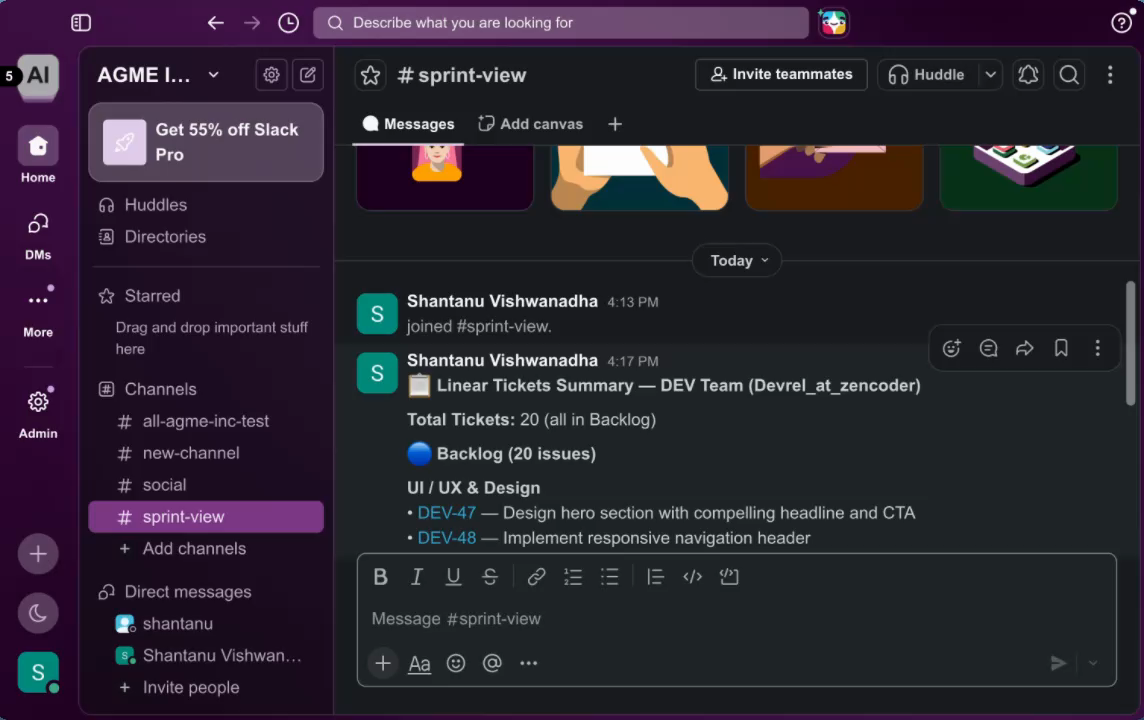
Task: Toggle bold formatting
Action: click(x=380, y=577)
